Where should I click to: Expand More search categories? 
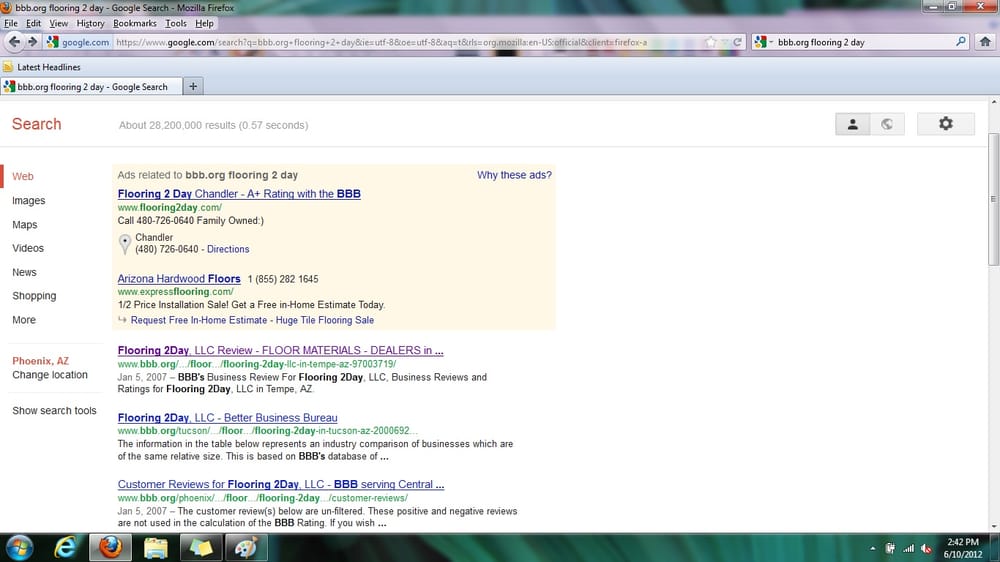[24, 320]
